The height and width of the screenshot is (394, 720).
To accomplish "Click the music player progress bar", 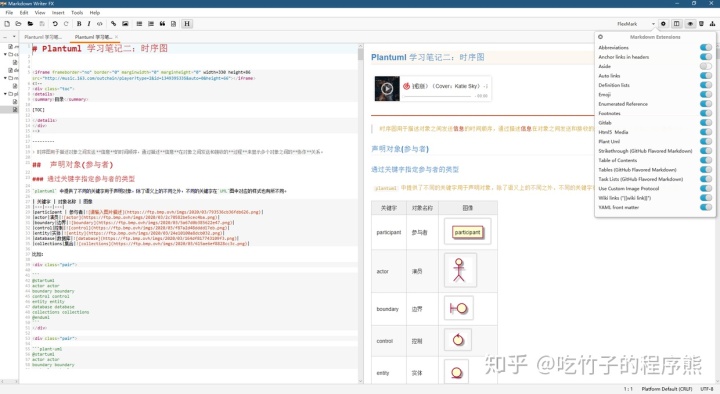I will [437, 96].
